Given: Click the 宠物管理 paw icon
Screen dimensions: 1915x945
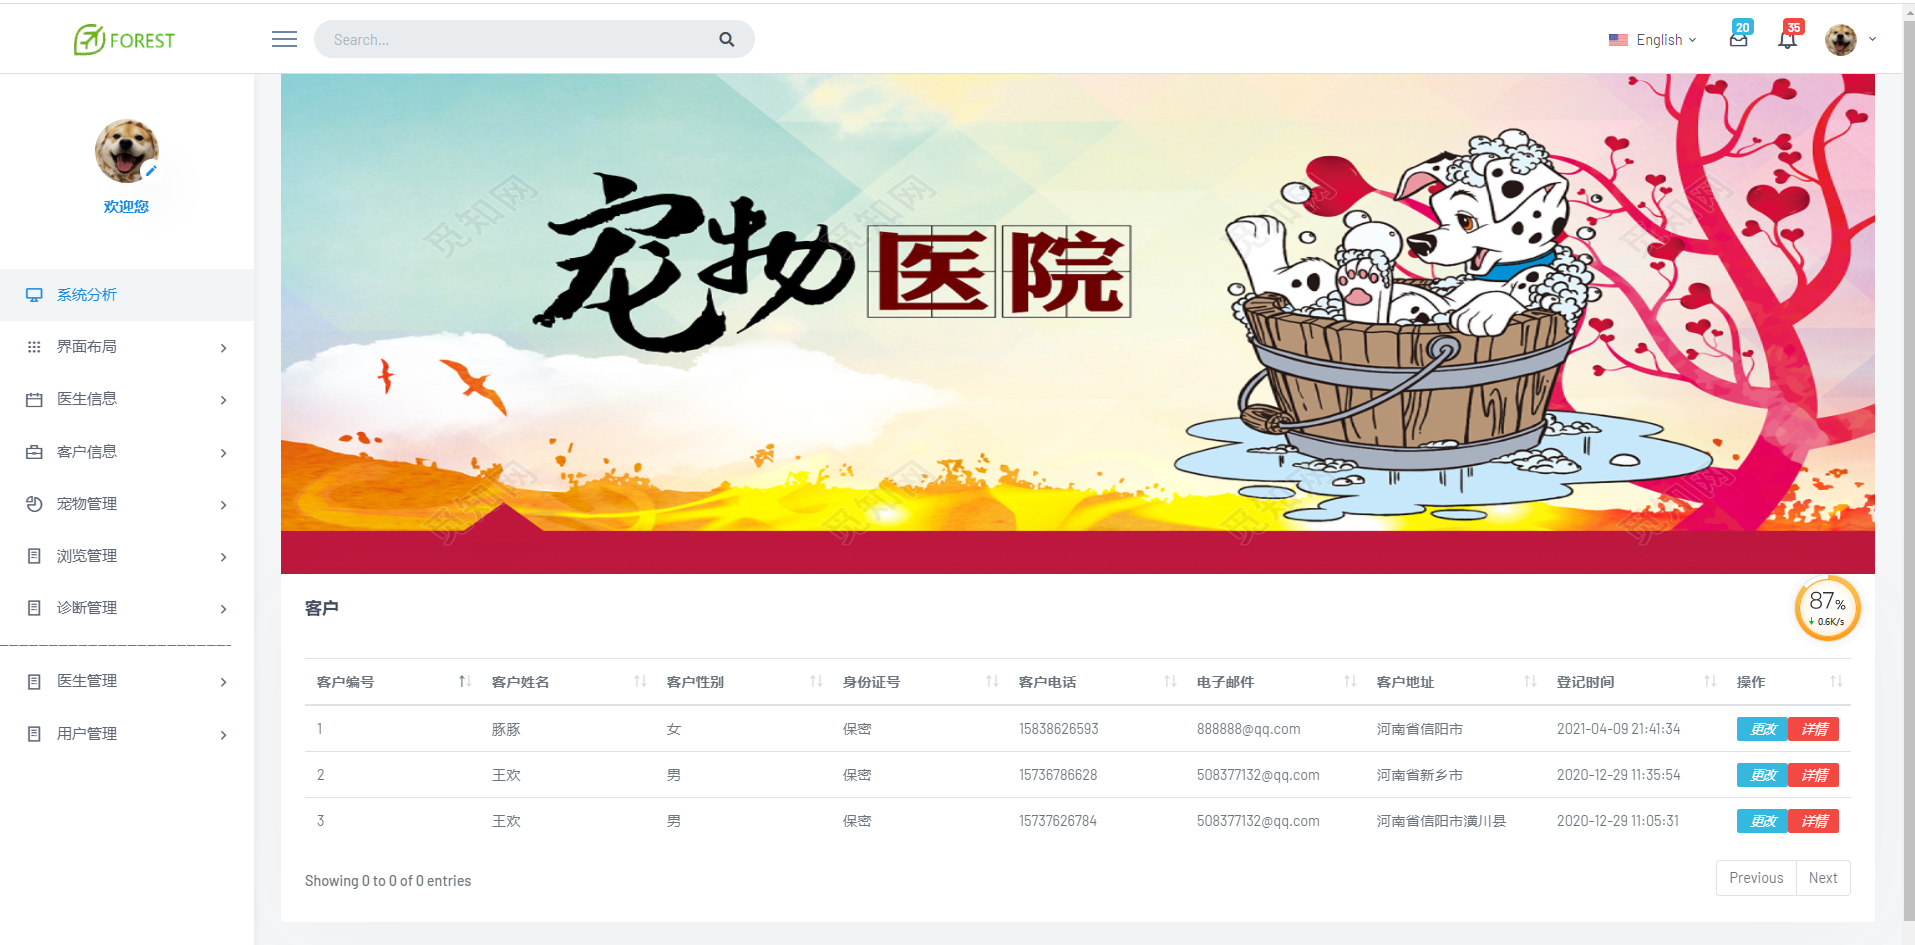Looking at the screenshot, I should (x=35, y=504).
